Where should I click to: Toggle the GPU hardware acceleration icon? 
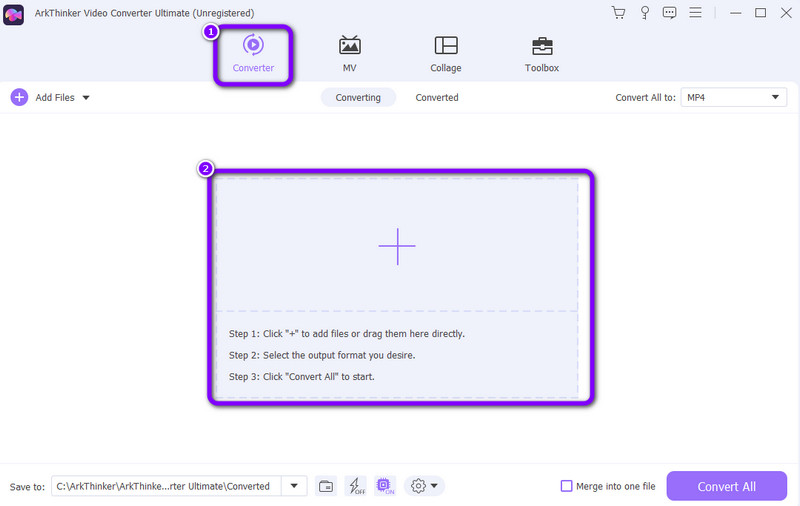[x=385, y=486]
